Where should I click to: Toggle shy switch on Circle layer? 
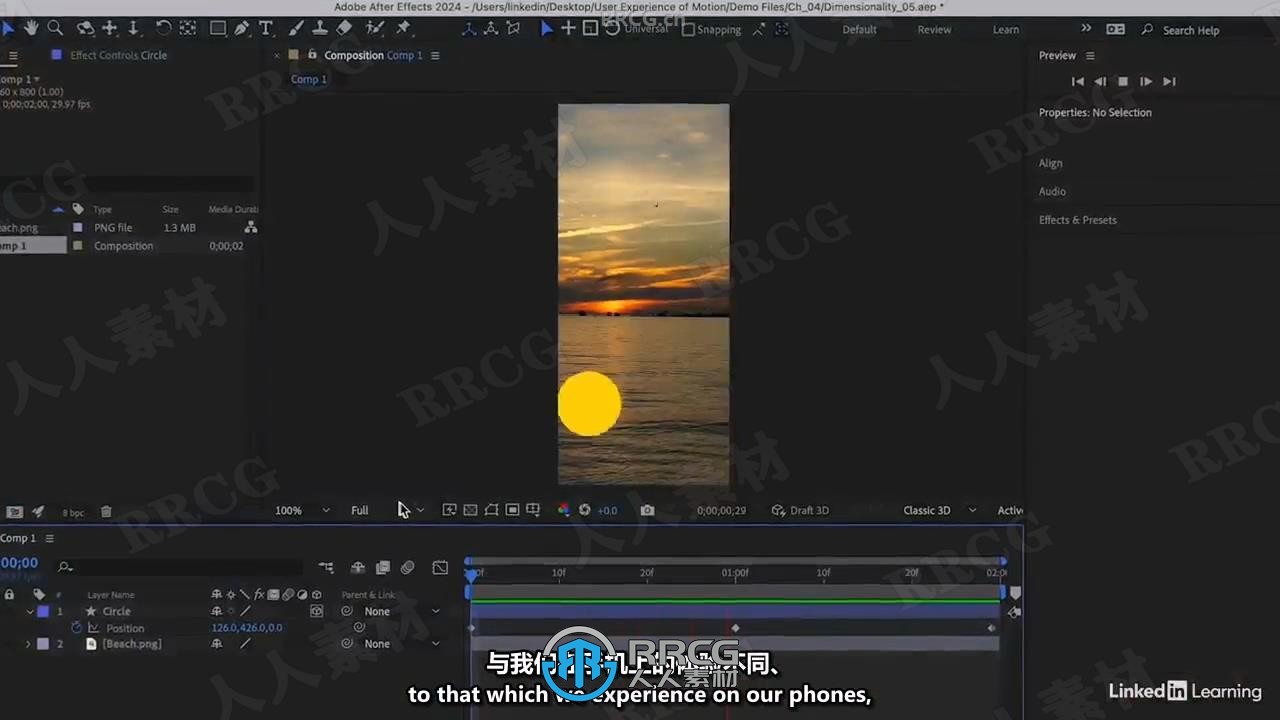pyautogui.click(x=216, y=611)
